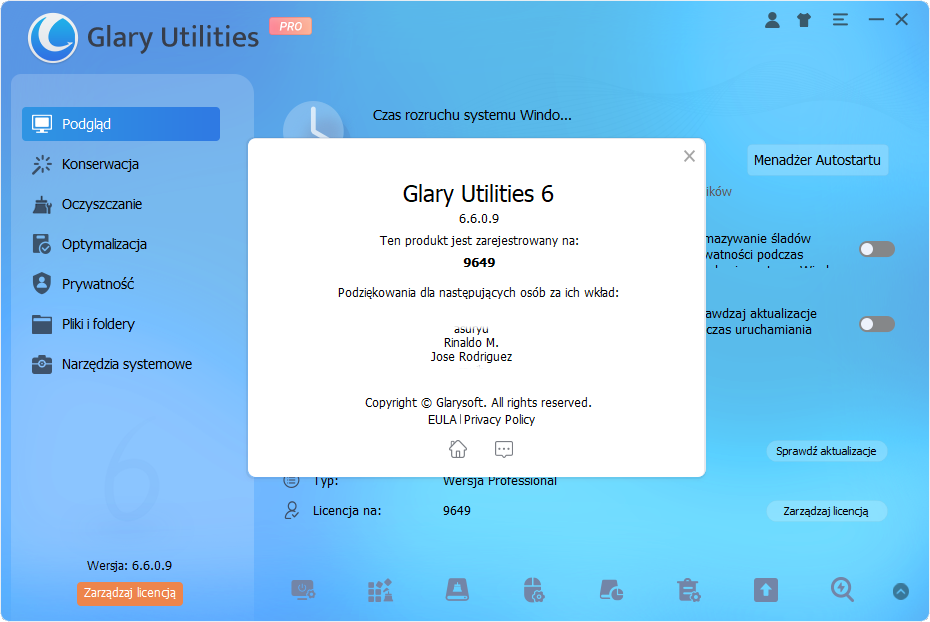Click the Konserwacja sparkle icon
The image size is (930, 622).
pos(42,164)
